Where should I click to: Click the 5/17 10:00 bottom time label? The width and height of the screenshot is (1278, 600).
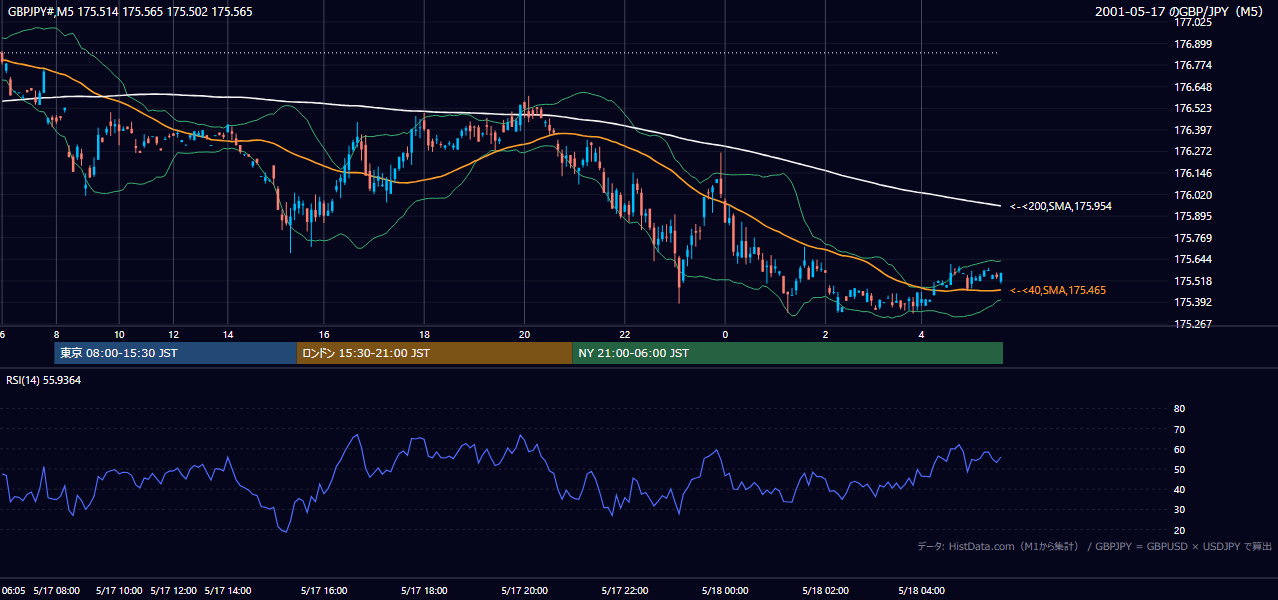tap(117, 591)
